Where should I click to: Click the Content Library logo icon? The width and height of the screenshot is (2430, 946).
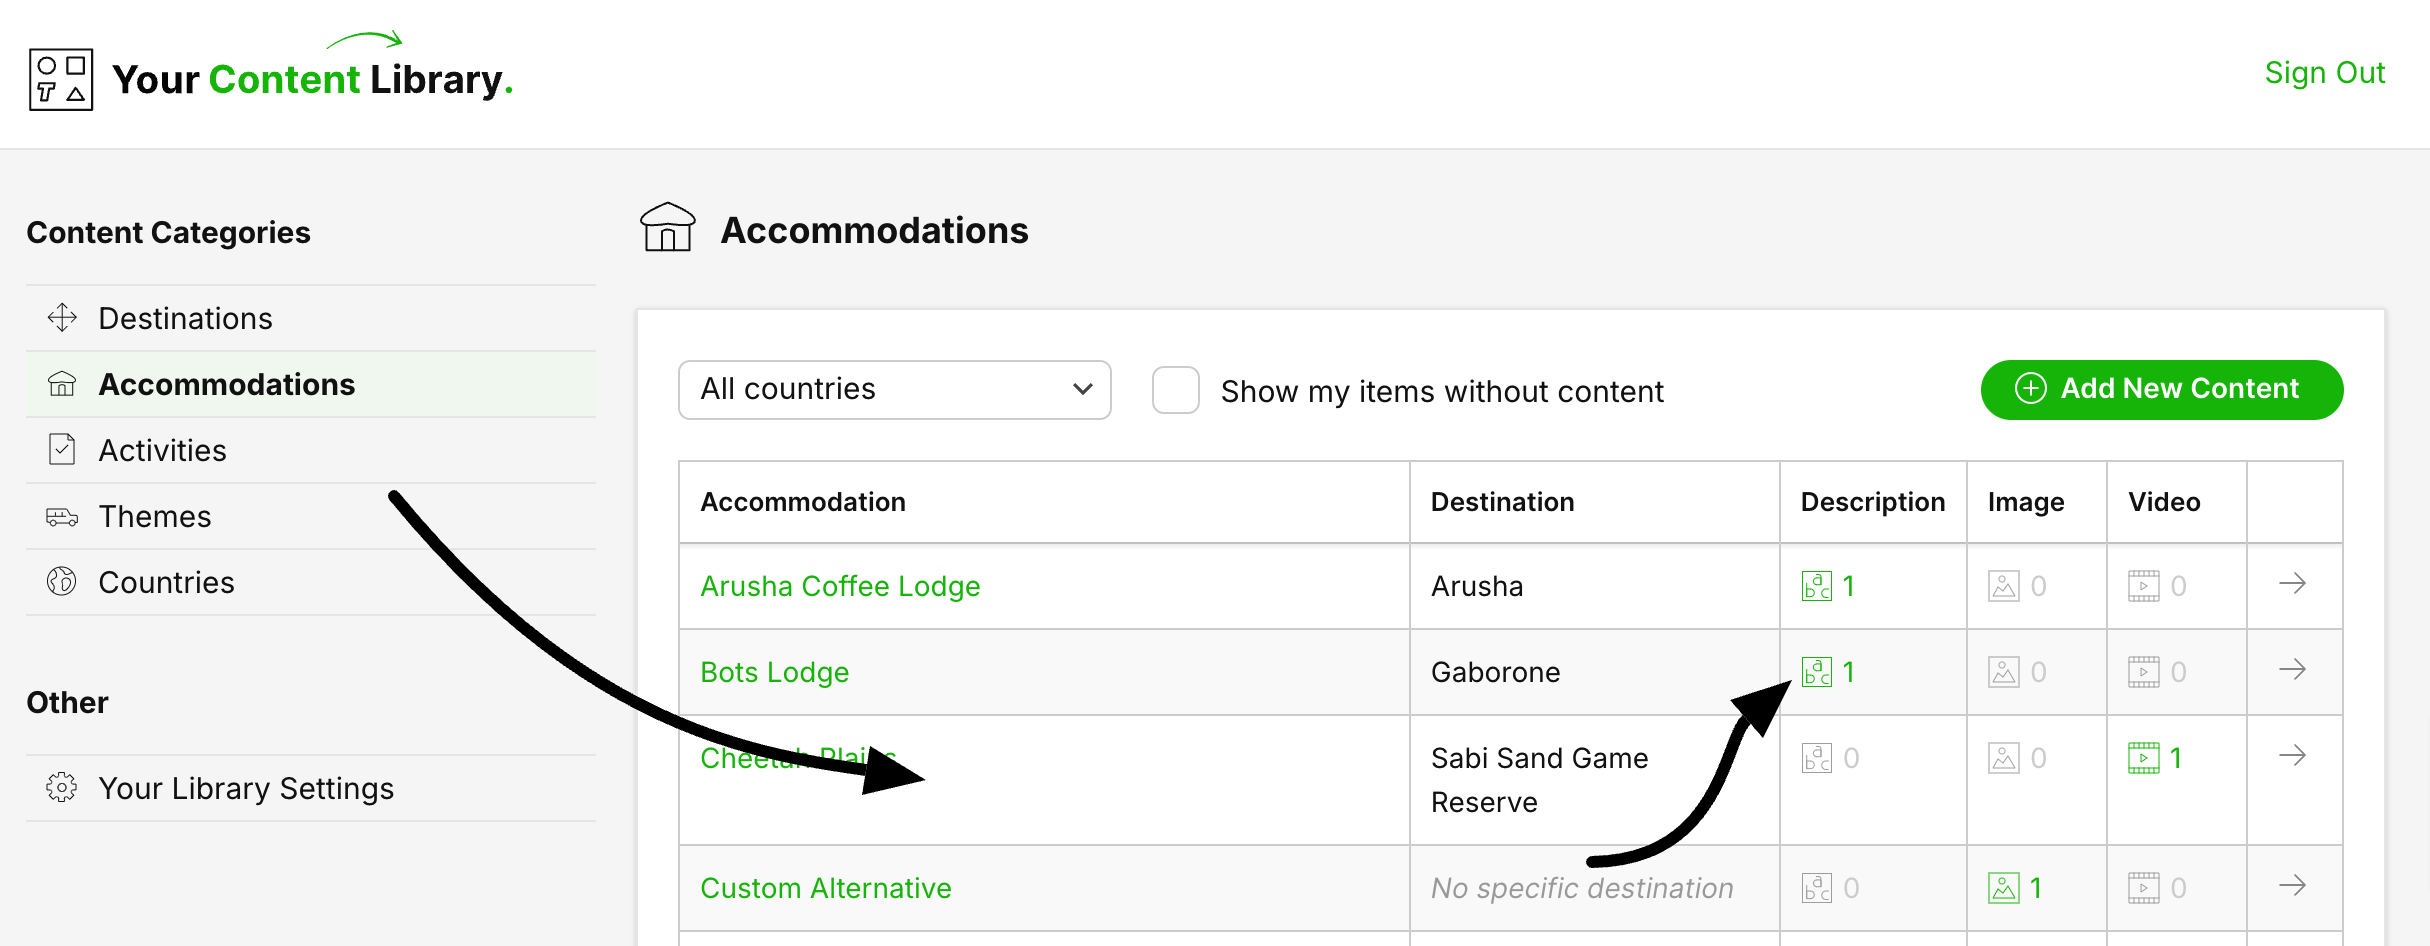coord(61,80)
